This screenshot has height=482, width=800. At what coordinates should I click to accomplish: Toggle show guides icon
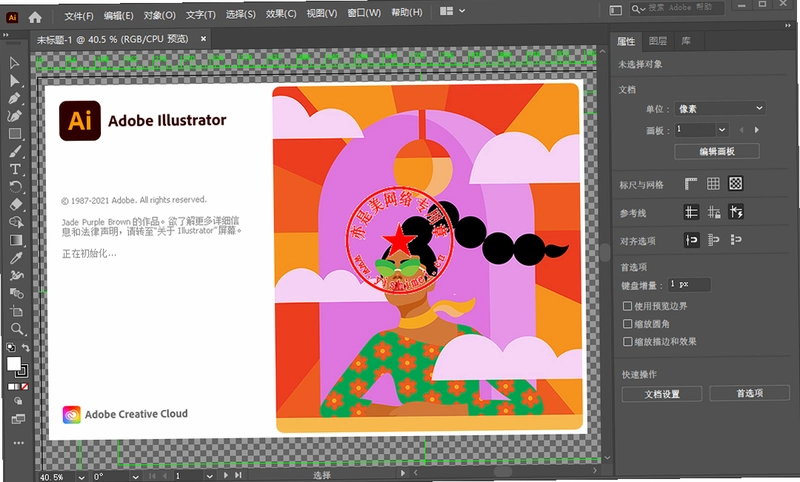tap(691, 212)
